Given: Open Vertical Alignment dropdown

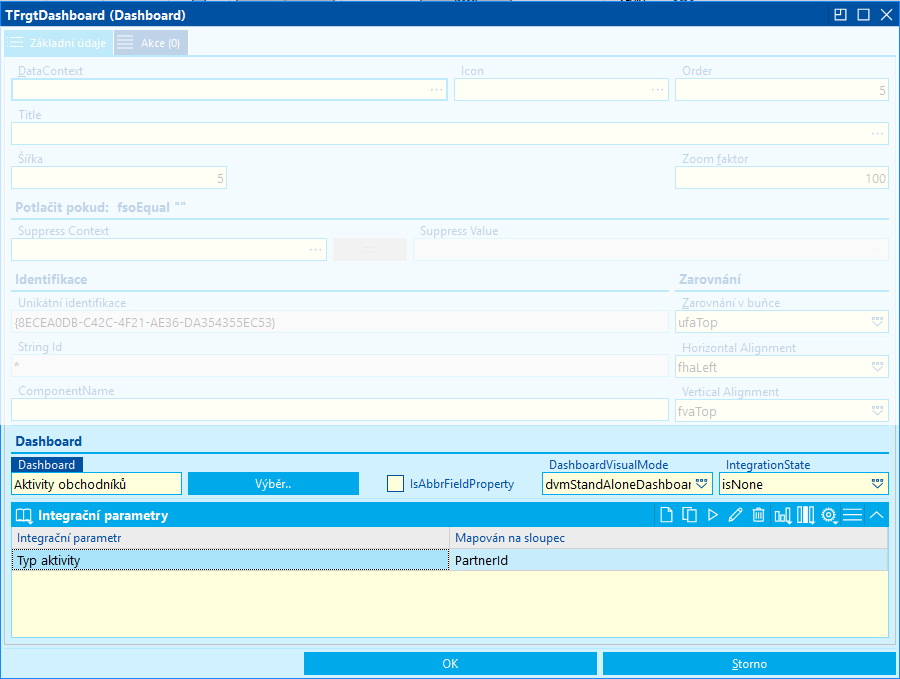Looking at the screenshot, I should (x=877, y=410).
